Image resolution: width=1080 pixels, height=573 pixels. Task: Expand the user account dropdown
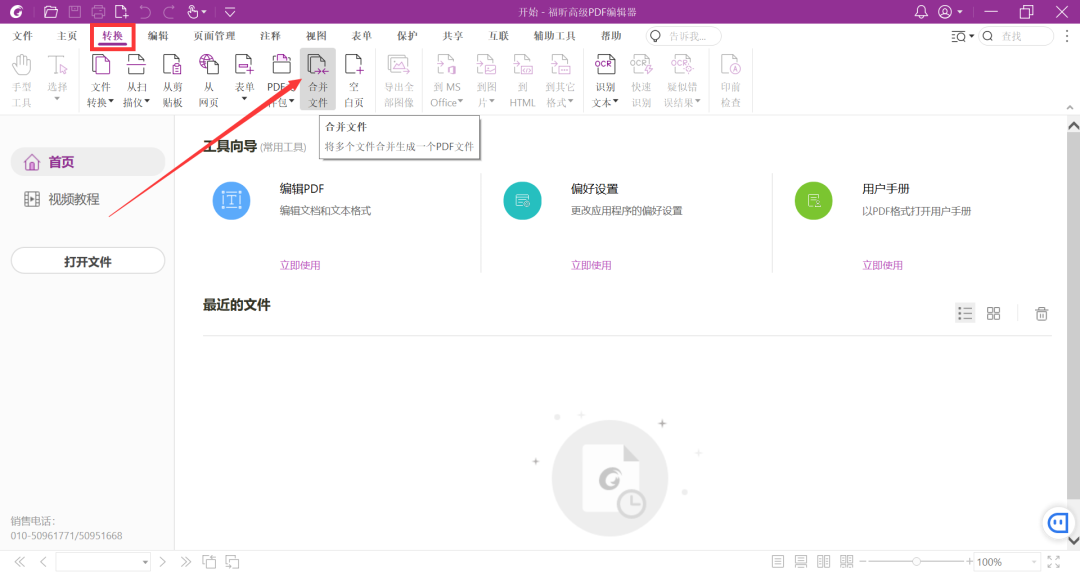point(959,12)
